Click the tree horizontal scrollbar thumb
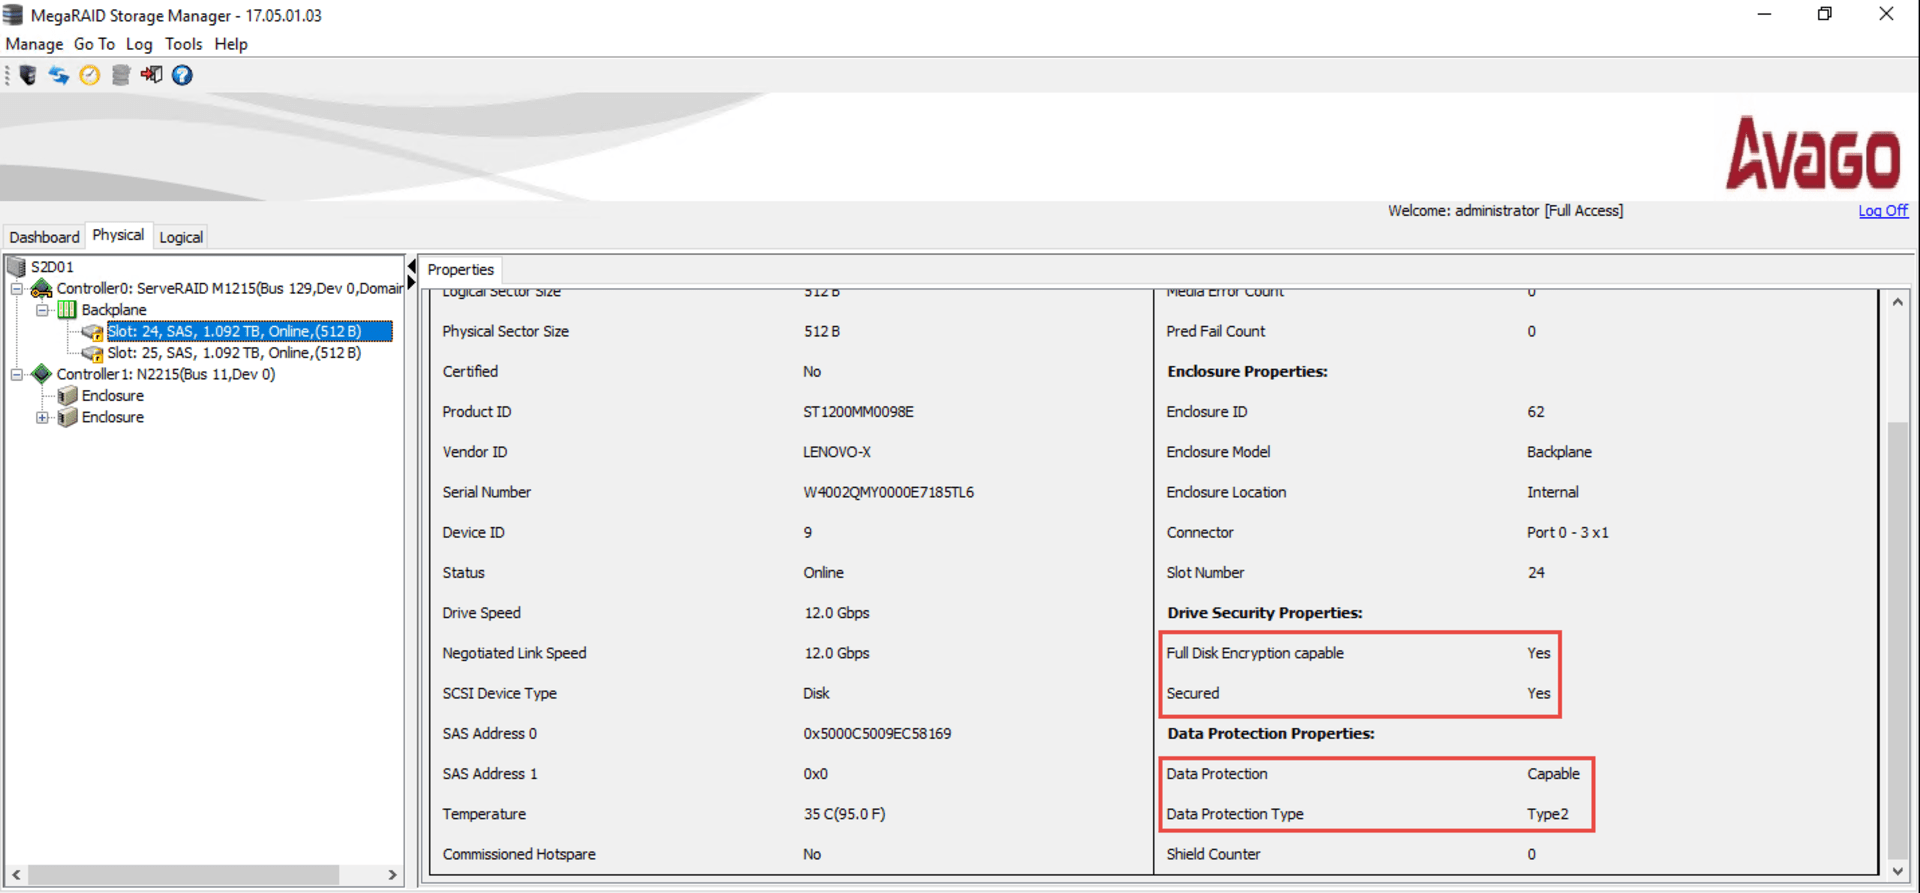Screen dimensions: 1920x893 coord(183,875)
